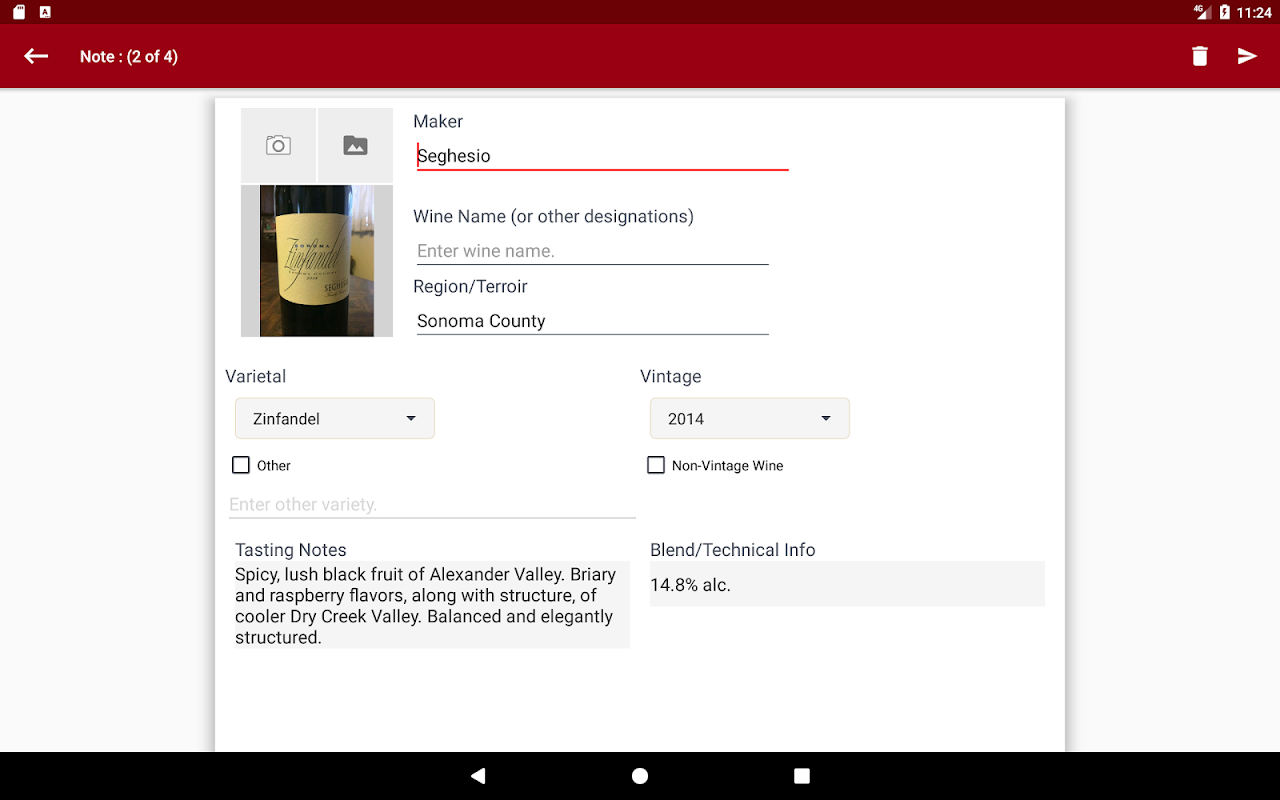The width and height of the screenshot is (1280, 800).
Task: Tap the Android back navigation button
Action: tap(478, 776)
